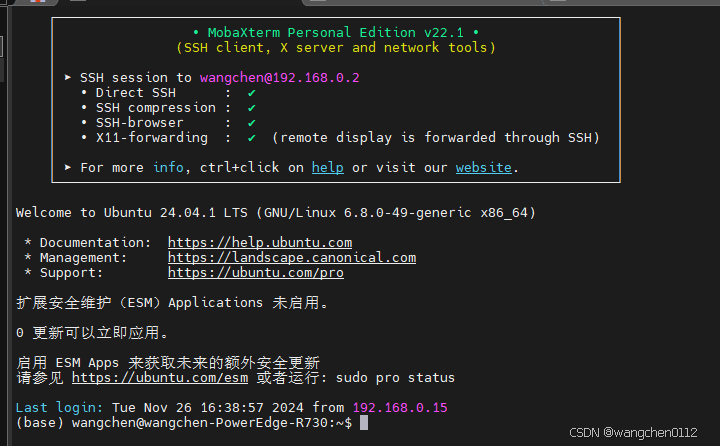Click the MobaXterm Personal Edition title text
This screenshot has height=446, width=720.
click(x=336, y=33)
